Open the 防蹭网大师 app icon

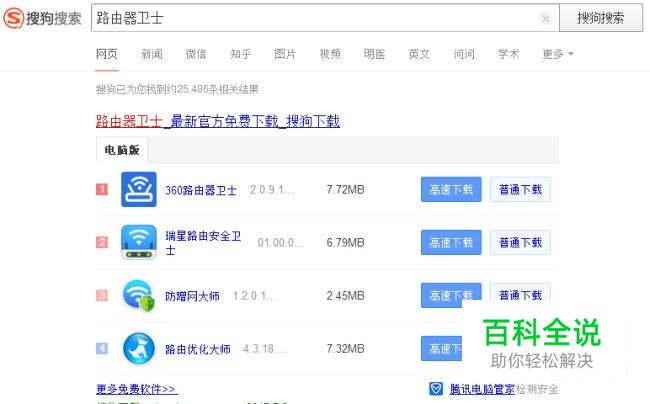139,295
